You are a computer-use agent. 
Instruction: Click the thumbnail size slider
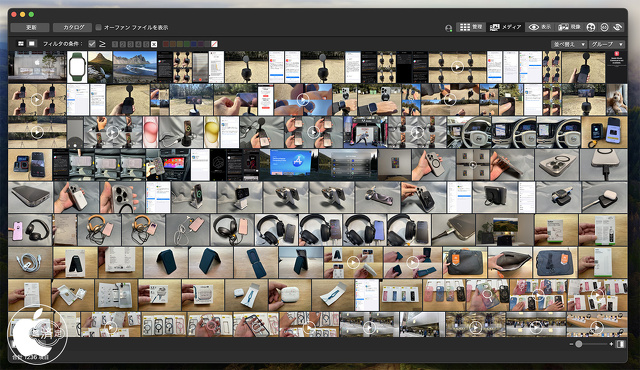coord(591,344)
